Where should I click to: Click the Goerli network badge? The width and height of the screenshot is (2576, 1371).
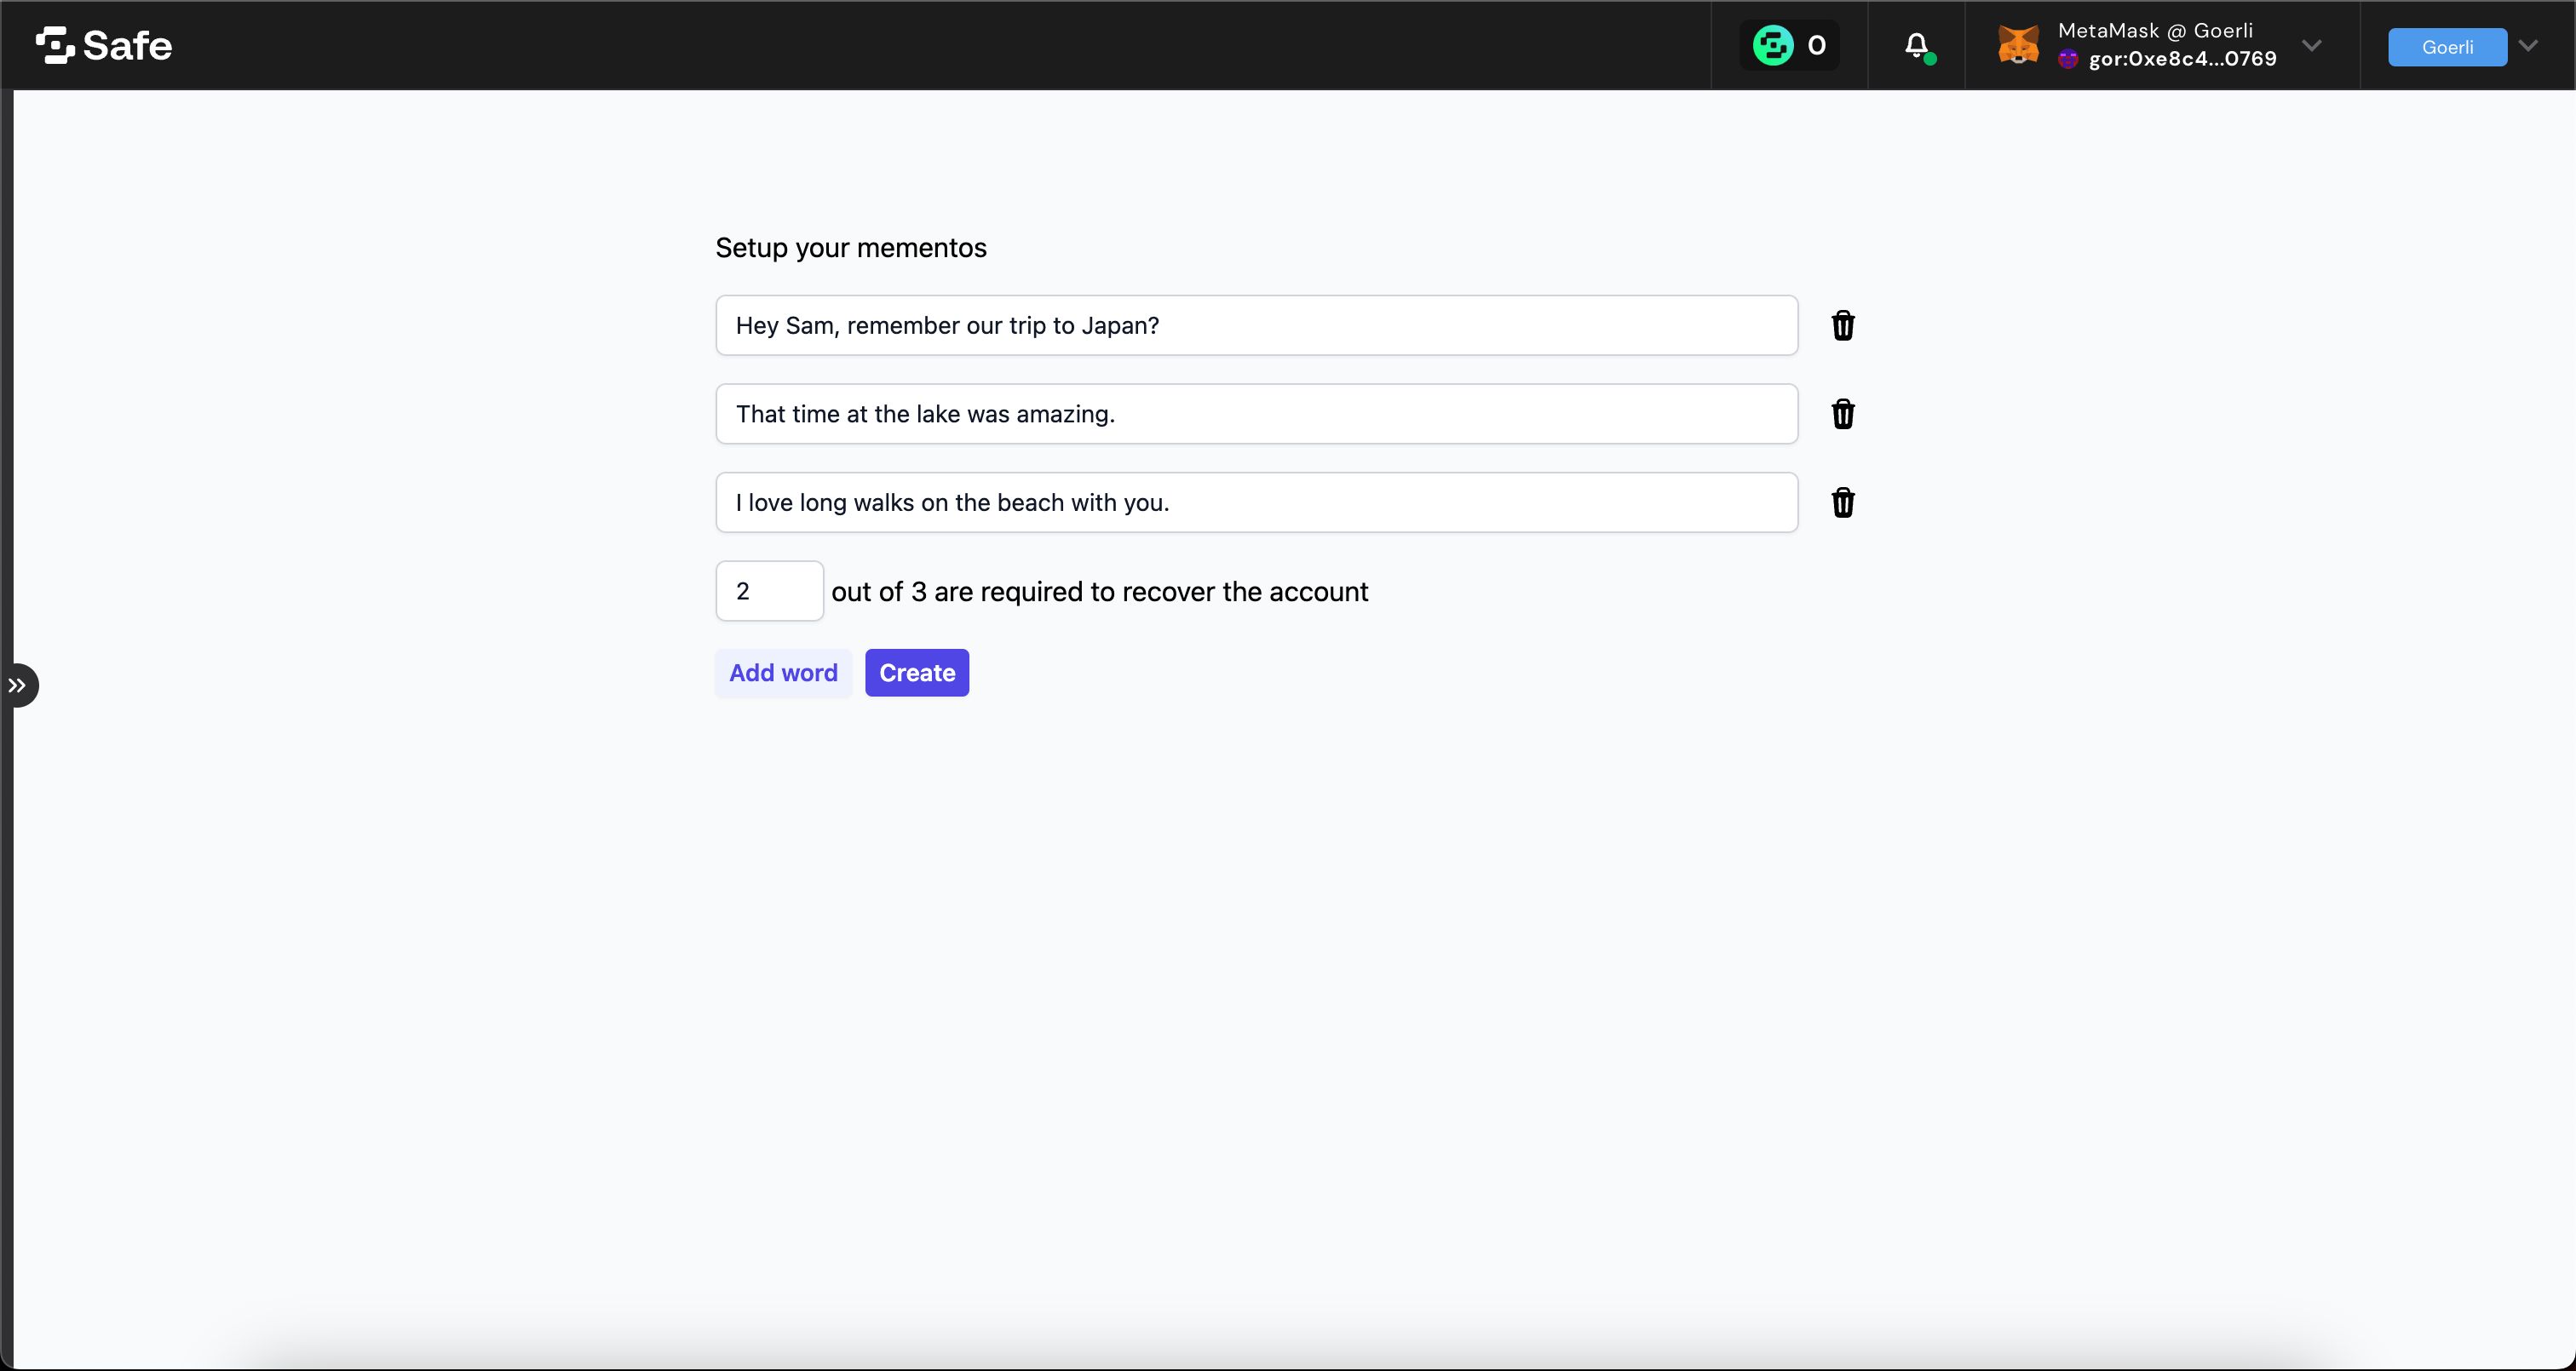pyautogui.click(x=2447, y=47)
